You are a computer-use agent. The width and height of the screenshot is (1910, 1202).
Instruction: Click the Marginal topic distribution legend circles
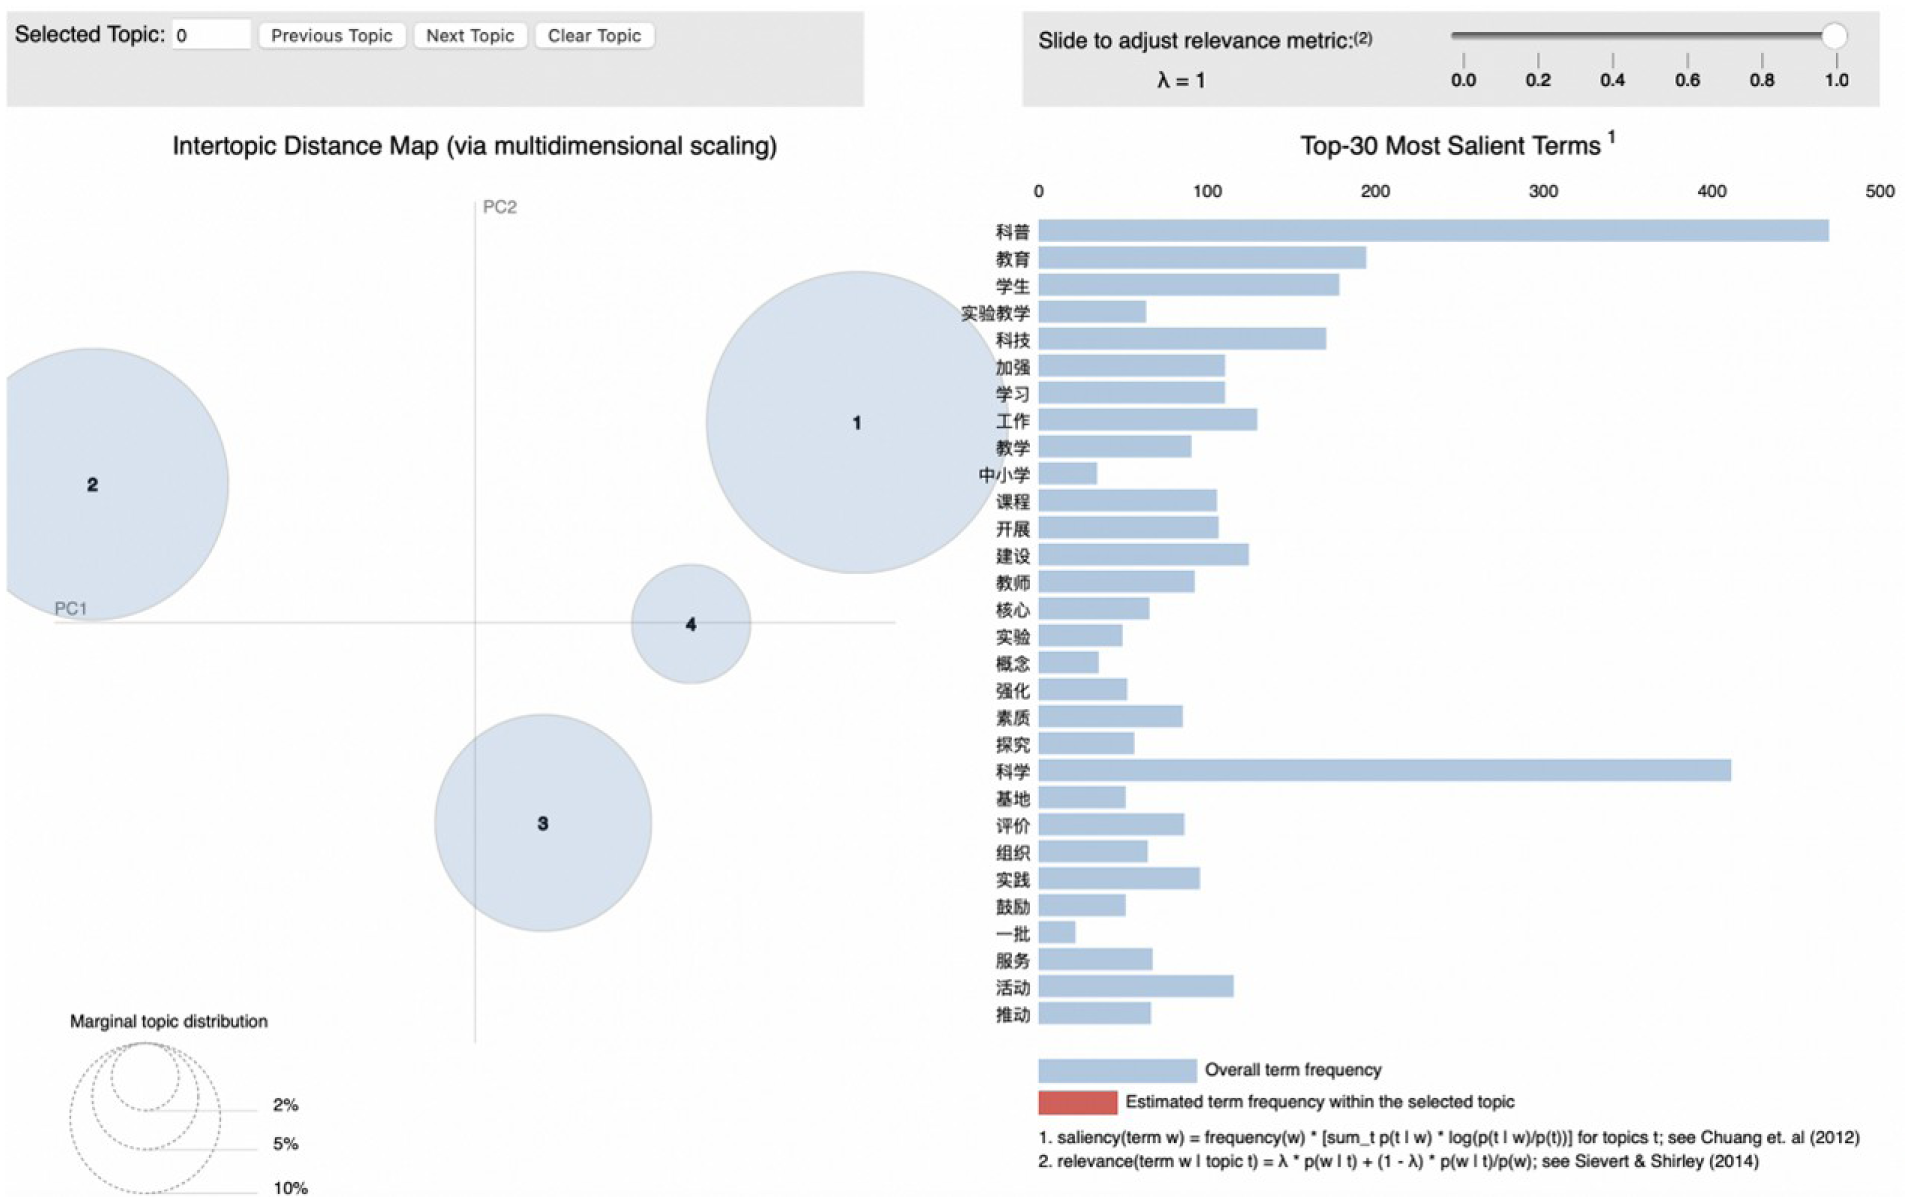tap(145, 1117)
